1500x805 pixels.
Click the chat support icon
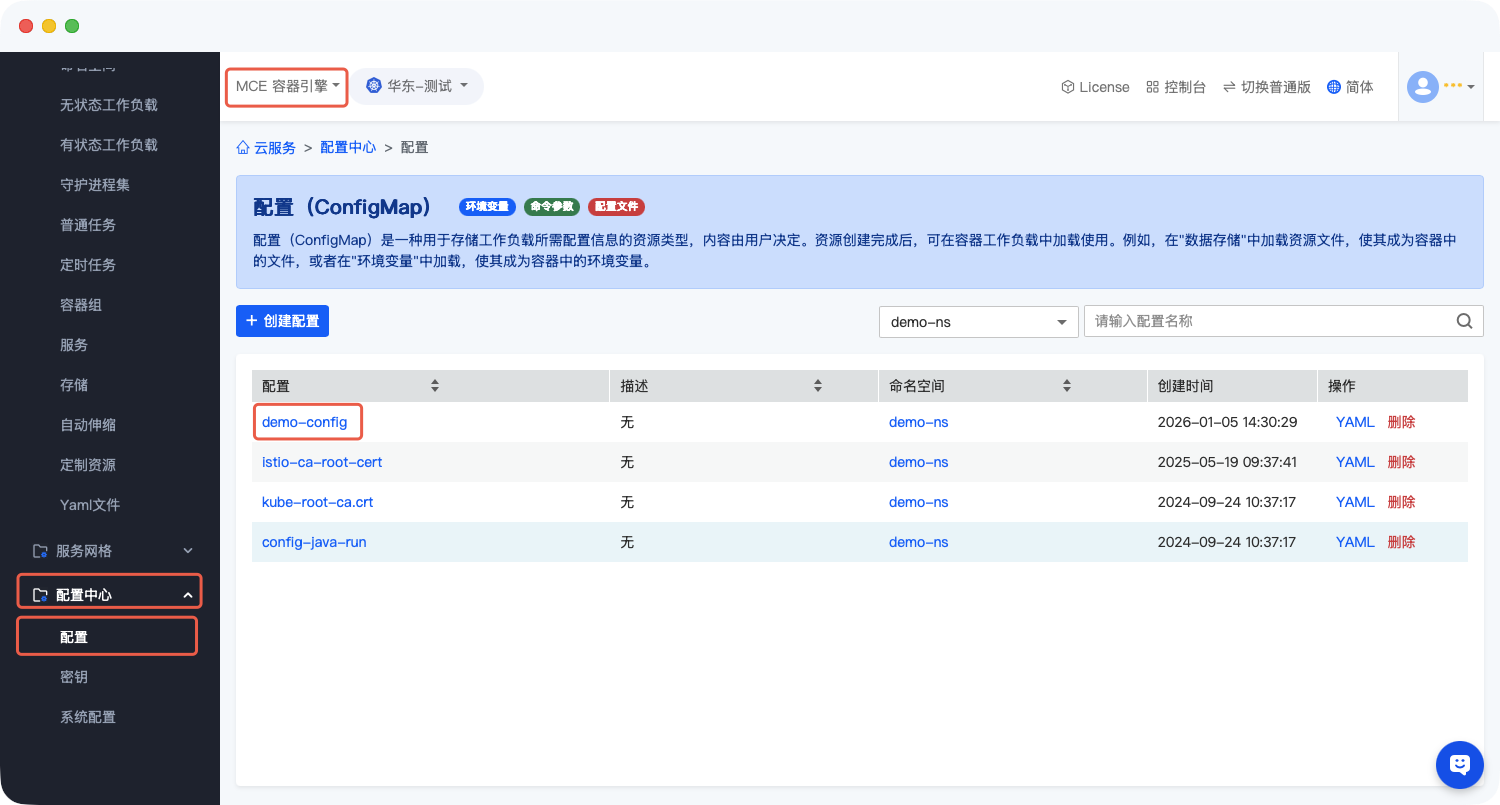click(1459, 765)
